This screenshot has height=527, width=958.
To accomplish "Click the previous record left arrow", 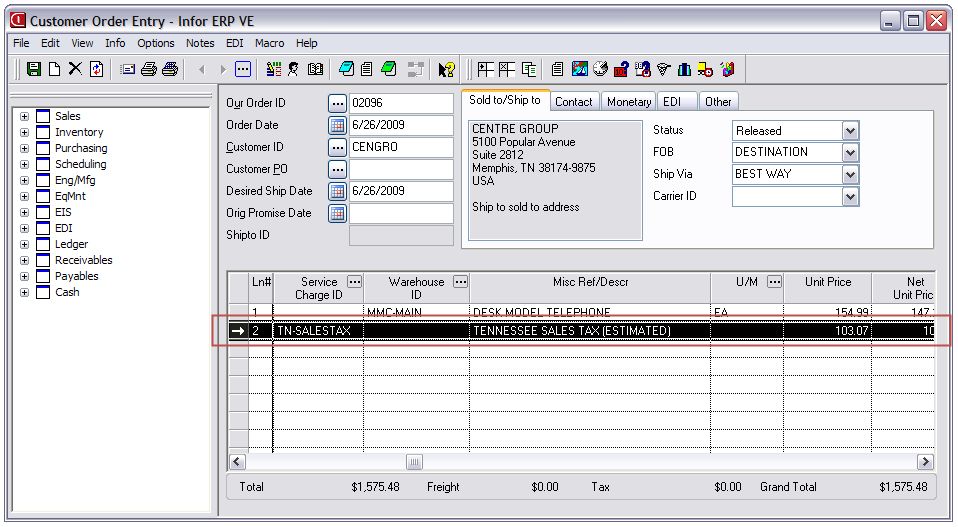I will click(x=202, y=70).
